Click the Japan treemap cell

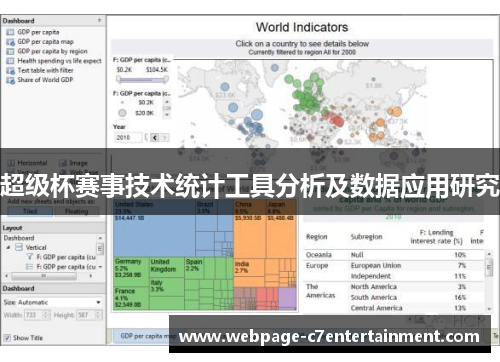[x=281, y=228]
